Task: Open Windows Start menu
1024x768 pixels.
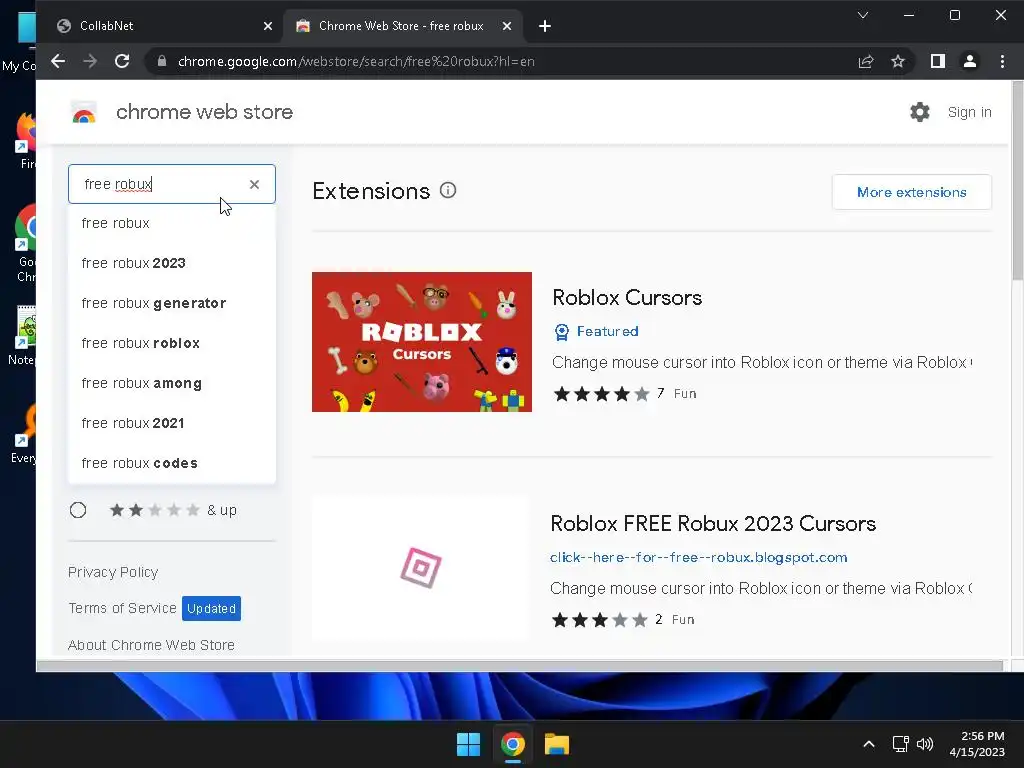Action: [x=468, y=744]
